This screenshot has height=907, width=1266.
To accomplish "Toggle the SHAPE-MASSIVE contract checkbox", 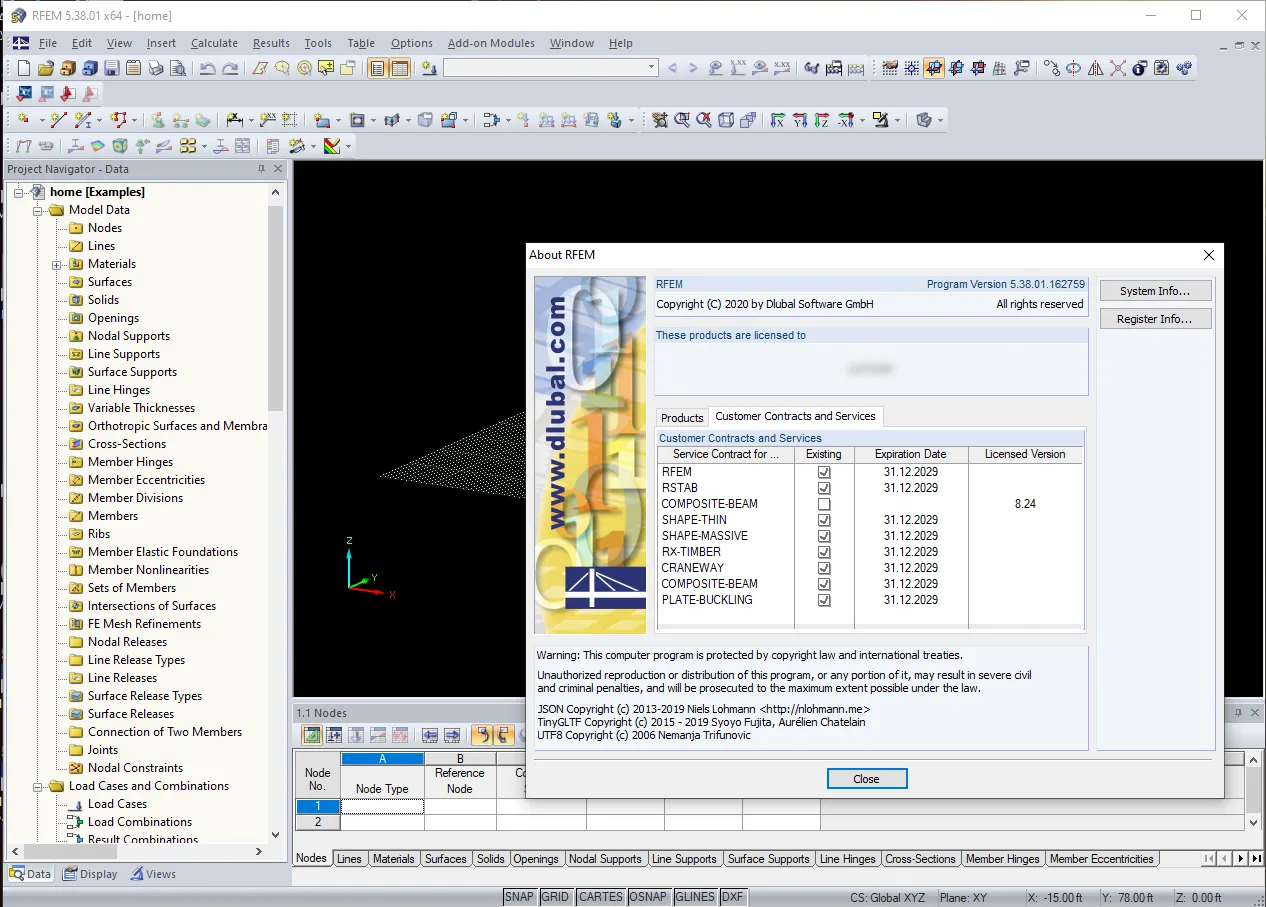I will click(x=824, y=536).
